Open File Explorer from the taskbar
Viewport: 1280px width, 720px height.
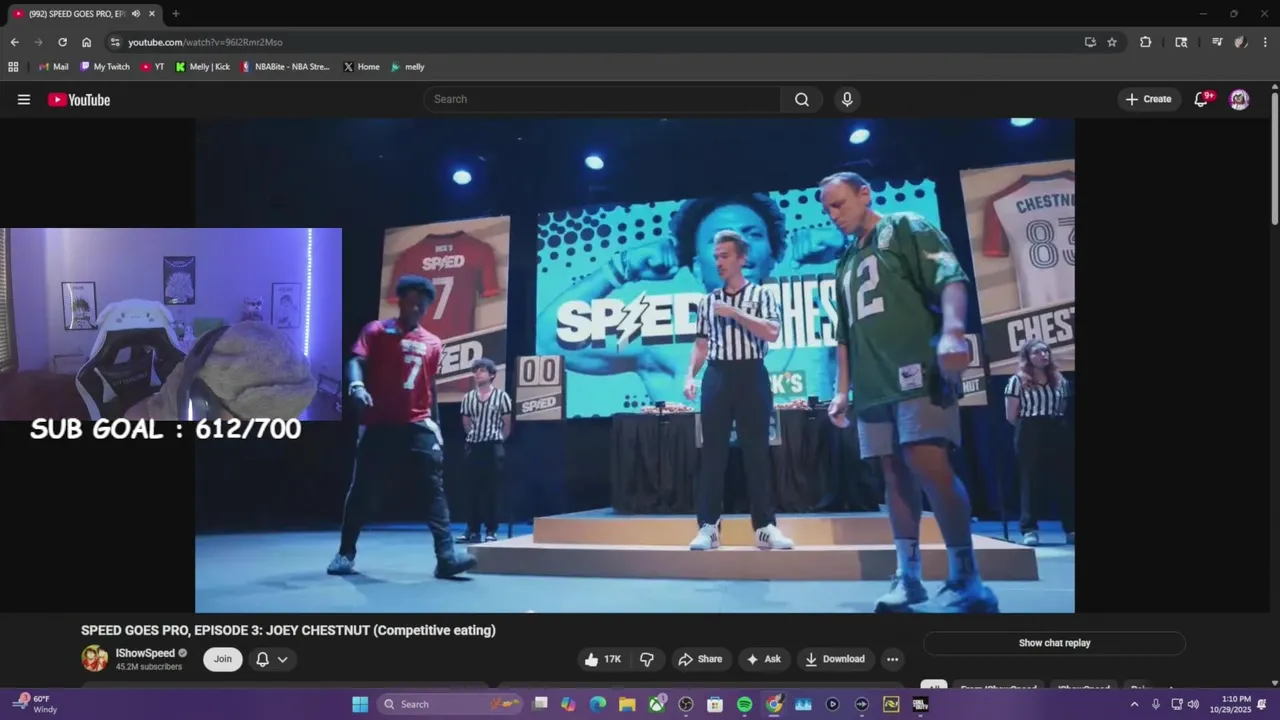pos(627,704)
